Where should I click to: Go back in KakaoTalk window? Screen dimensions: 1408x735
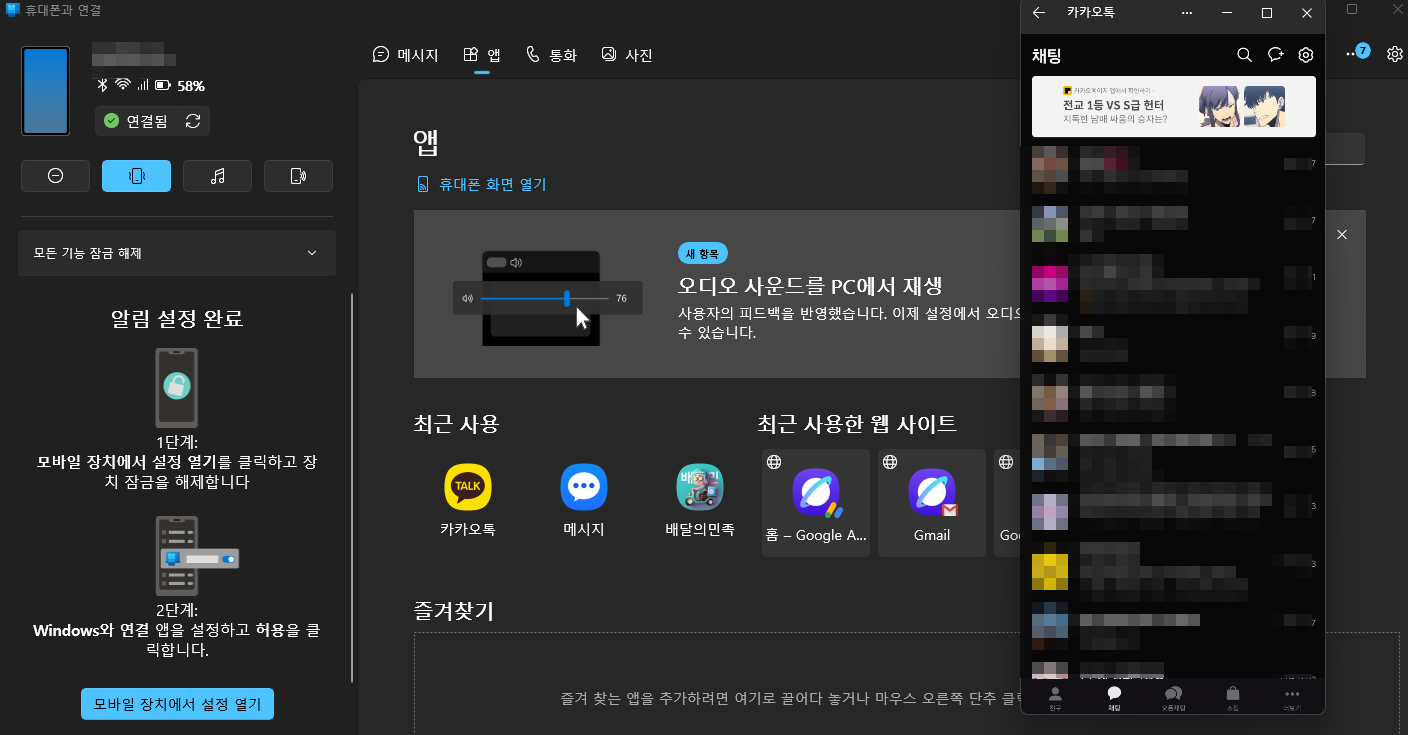click(1039, 13)
